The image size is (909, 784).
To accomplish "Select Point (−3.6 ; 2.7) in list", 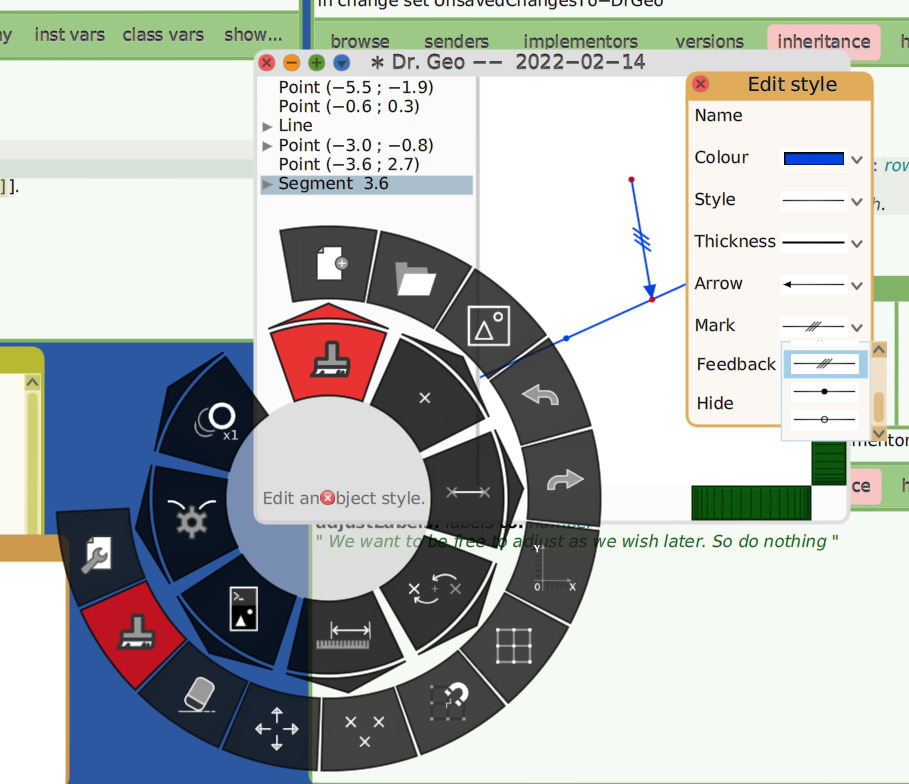I will (x=349, y=165).
